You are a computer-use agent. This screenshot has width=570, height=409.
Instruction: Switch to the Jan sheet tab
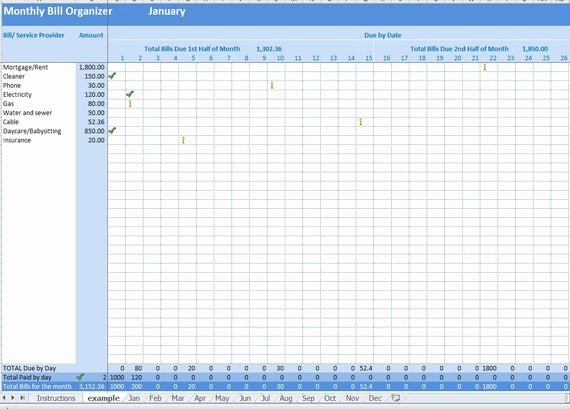click(134, 398)
